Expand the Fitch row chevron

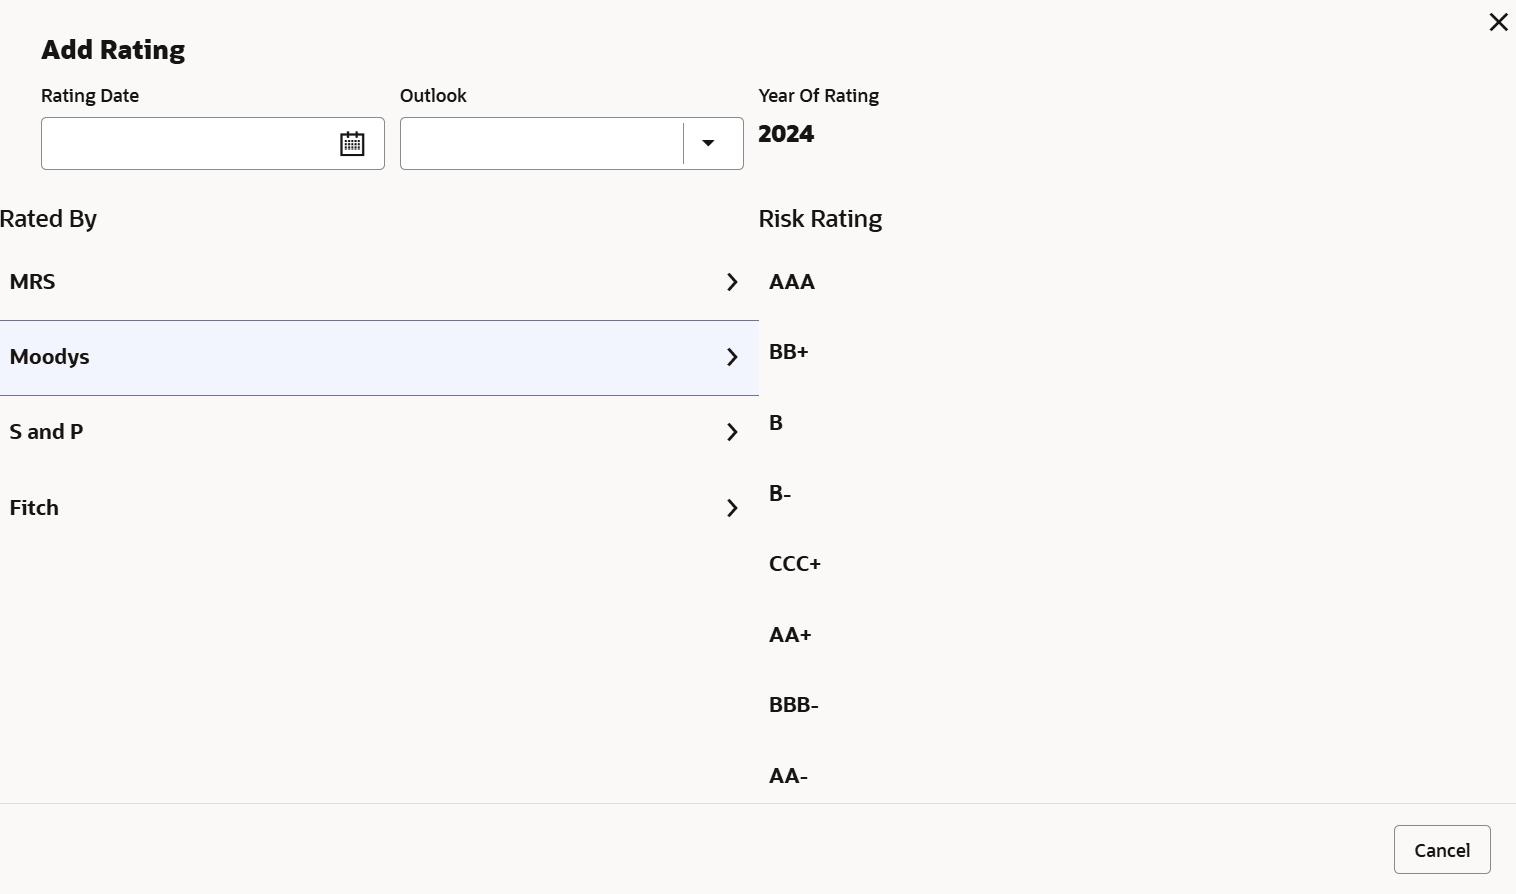tap(732, 508)
